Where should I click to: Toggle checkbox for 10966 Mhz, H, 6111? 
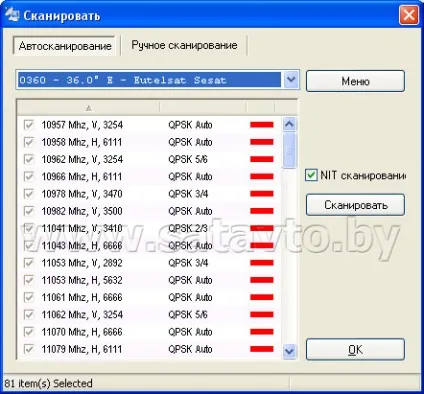tap(29, 177)
